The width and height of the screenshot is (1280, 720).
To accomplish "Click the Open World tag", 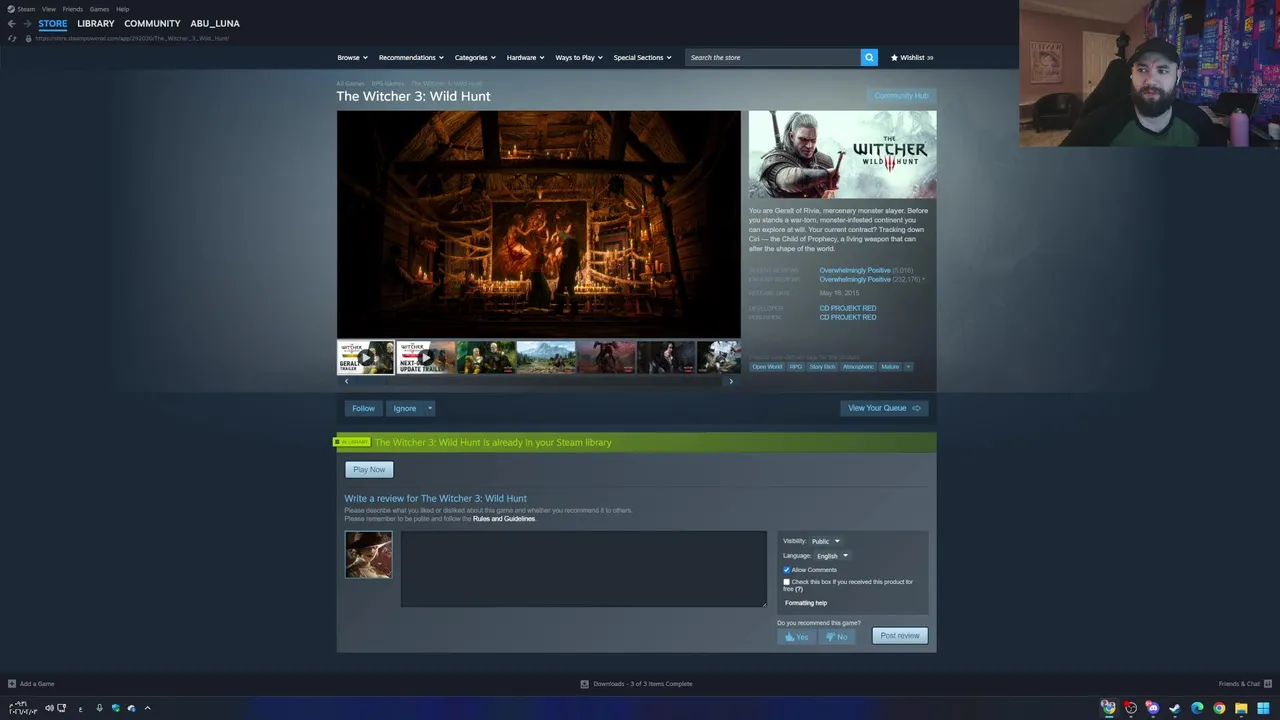I will pyautogui.click(x=767, y=367).
